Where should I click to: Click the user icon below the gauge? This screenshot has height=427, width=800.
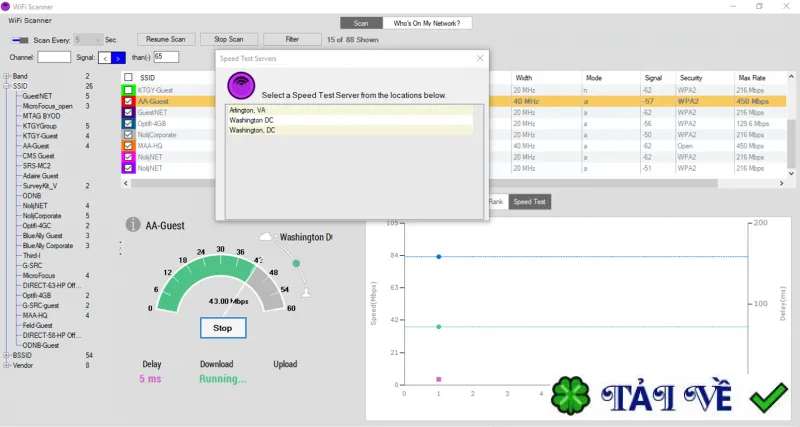click(306, 293)
